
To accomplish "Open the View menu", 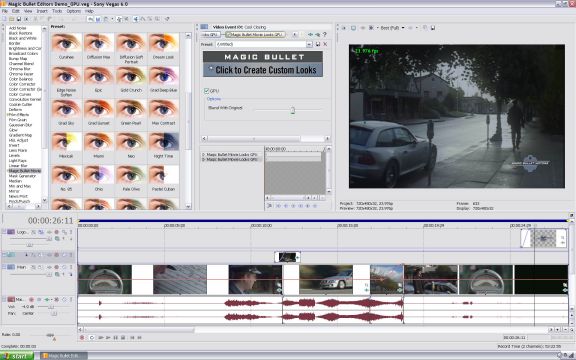I will [28, 11].
